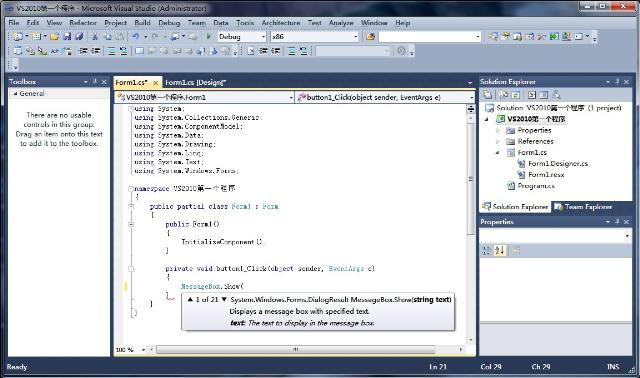The width and height of the screenshot is (640, 378).
Task: Collapse the Form1.cs node in Solution Explorer
Action: 498,152
